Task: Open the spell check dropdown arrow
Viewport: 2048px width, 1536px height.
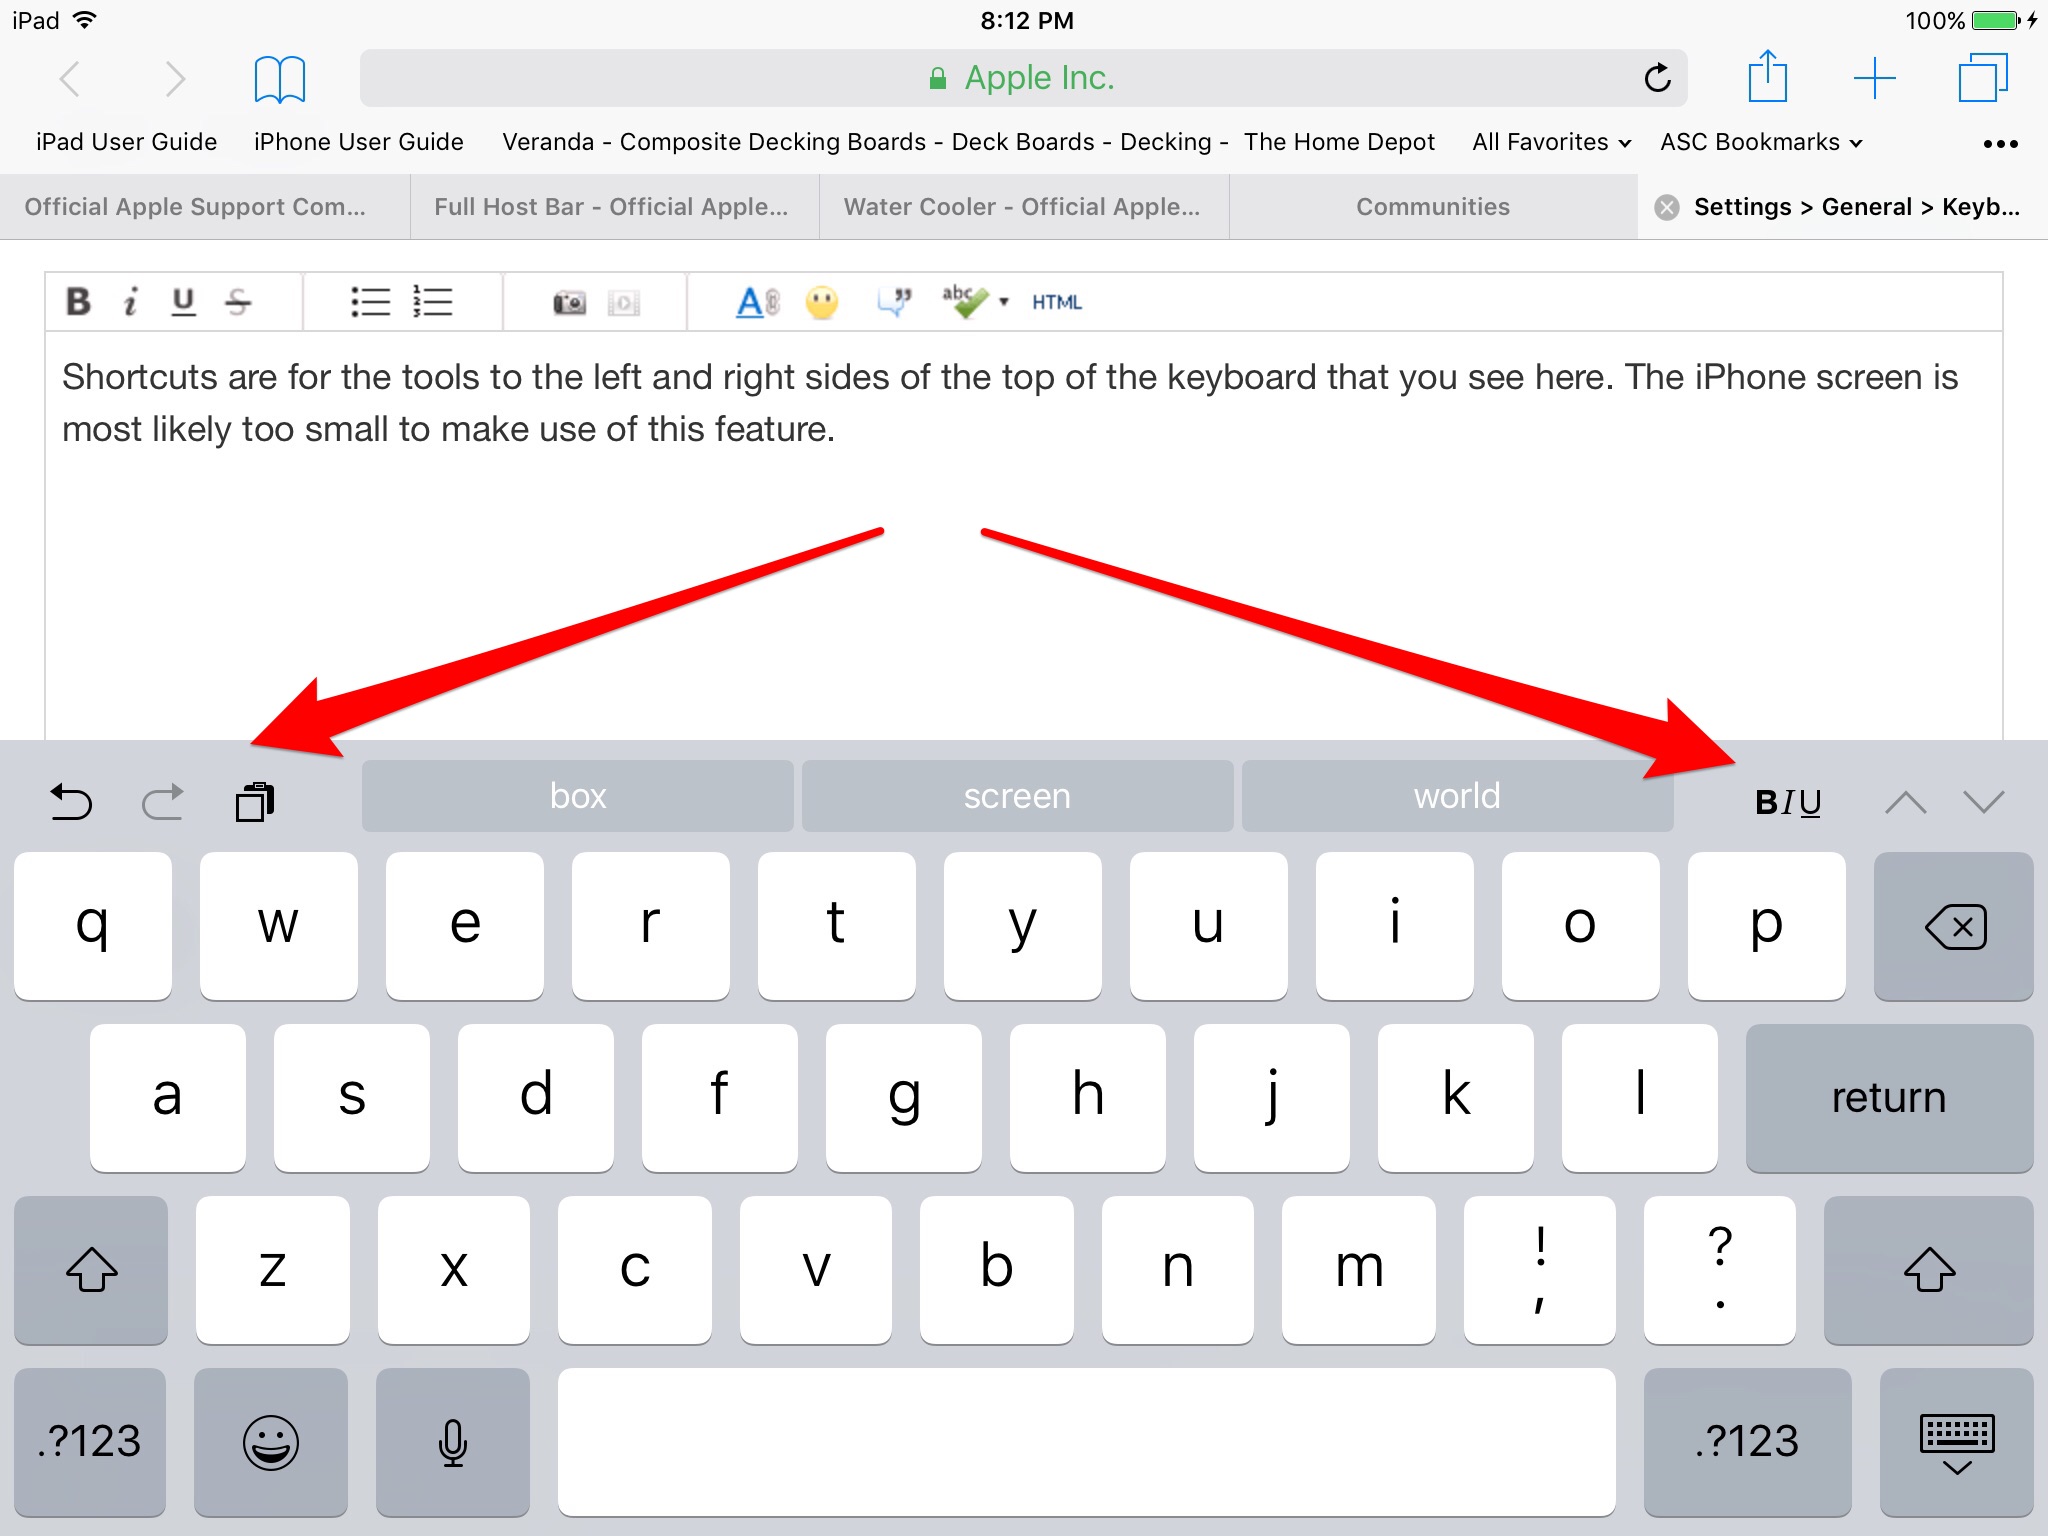Action: tap(1004, 301)
